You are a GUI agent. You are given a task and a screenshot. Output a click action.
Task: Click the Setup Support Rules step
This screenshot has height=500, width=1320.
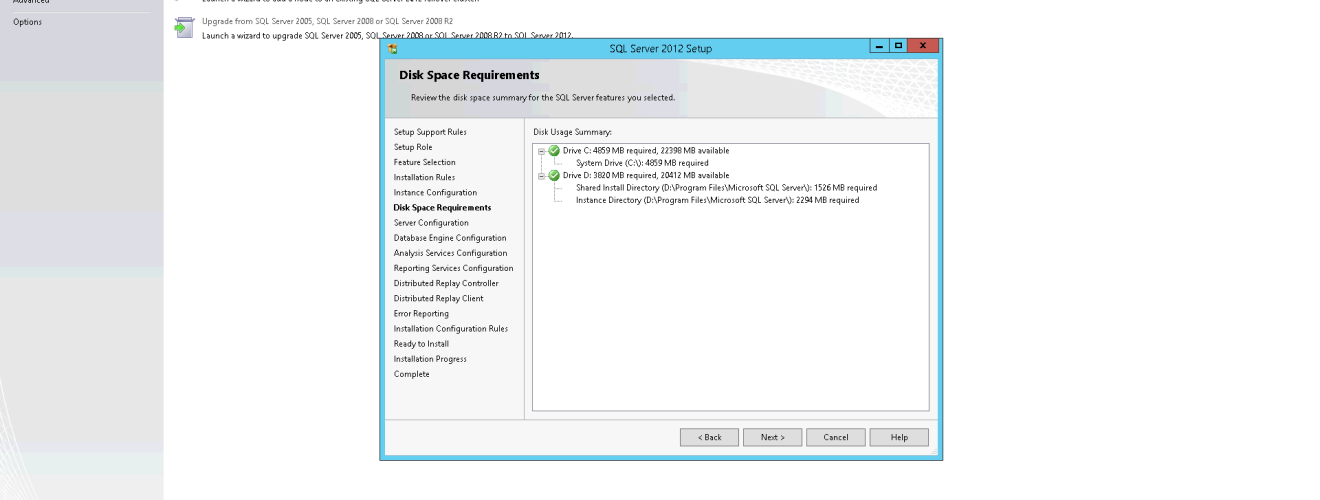point(430,132)
